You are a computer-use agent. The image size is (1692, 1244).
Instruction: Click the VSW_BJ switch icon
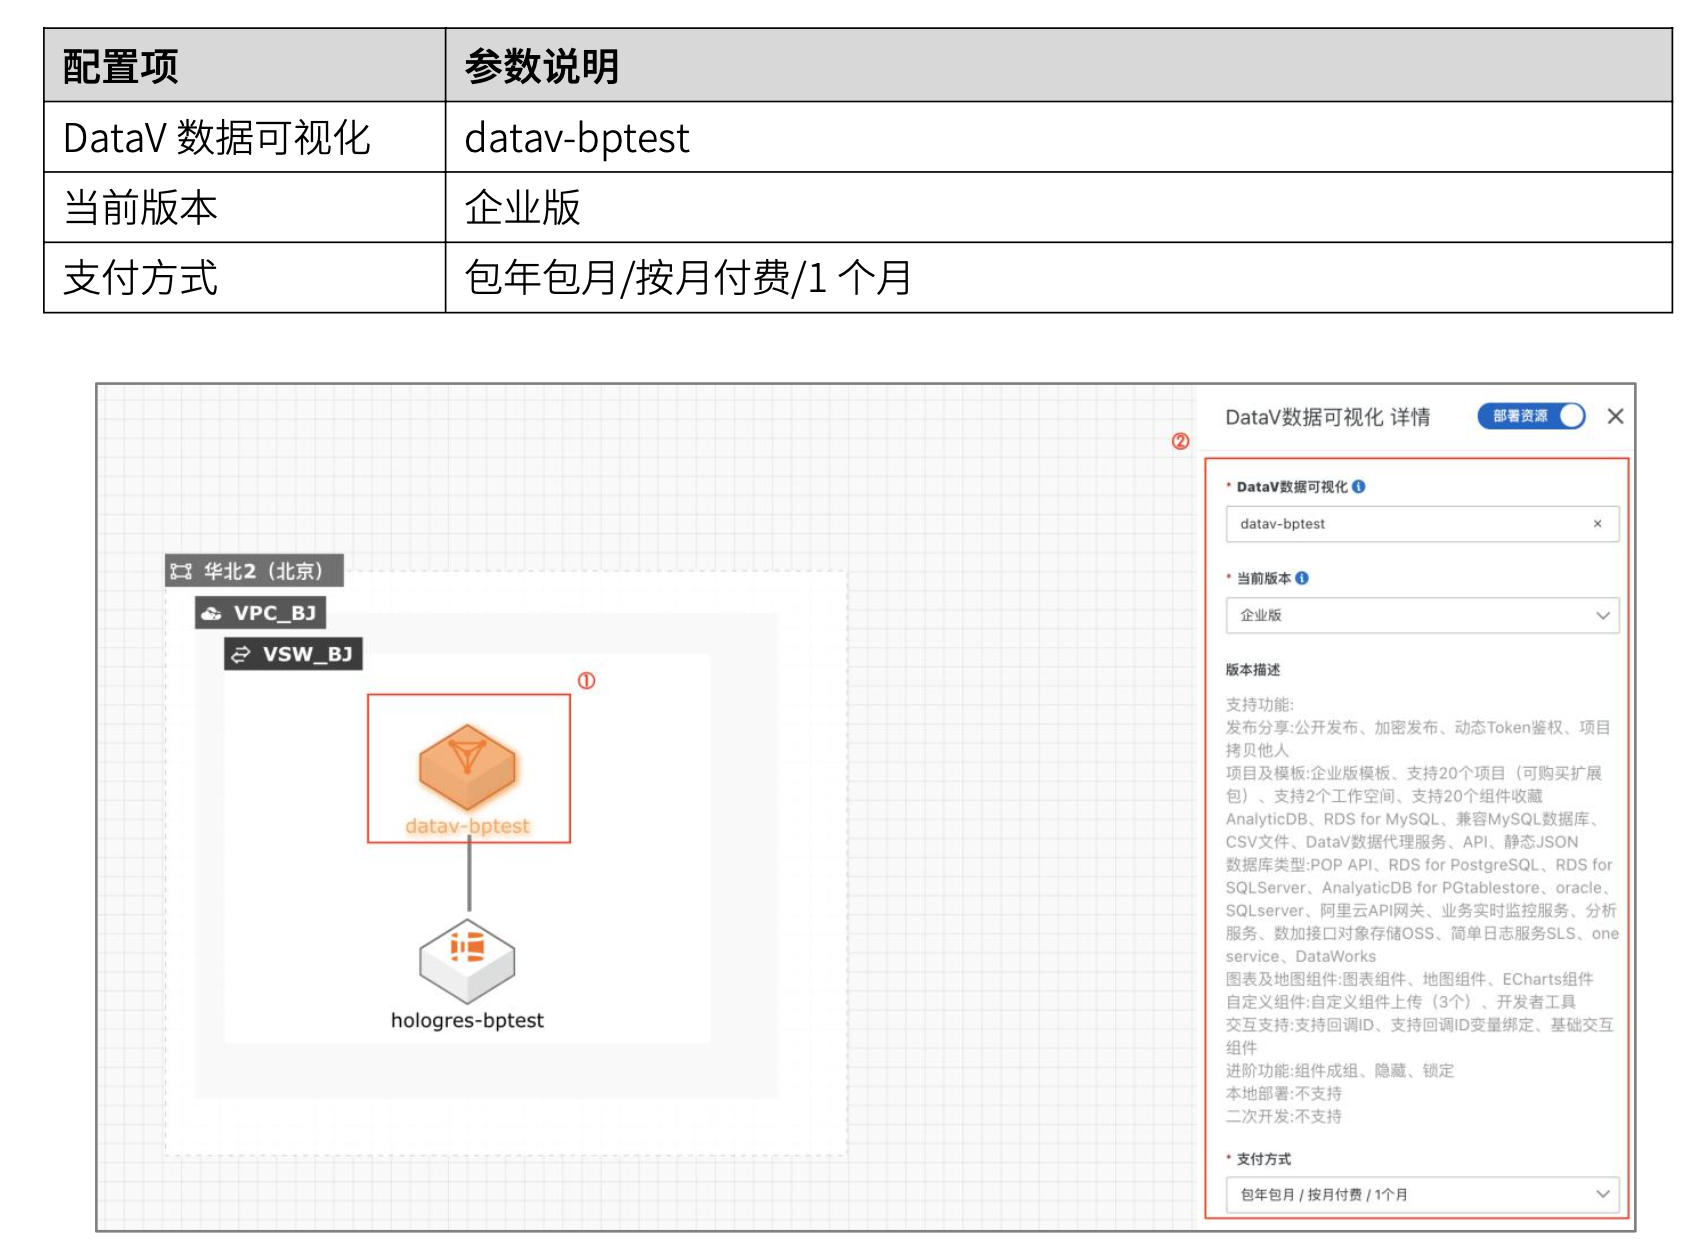point(240,654)
